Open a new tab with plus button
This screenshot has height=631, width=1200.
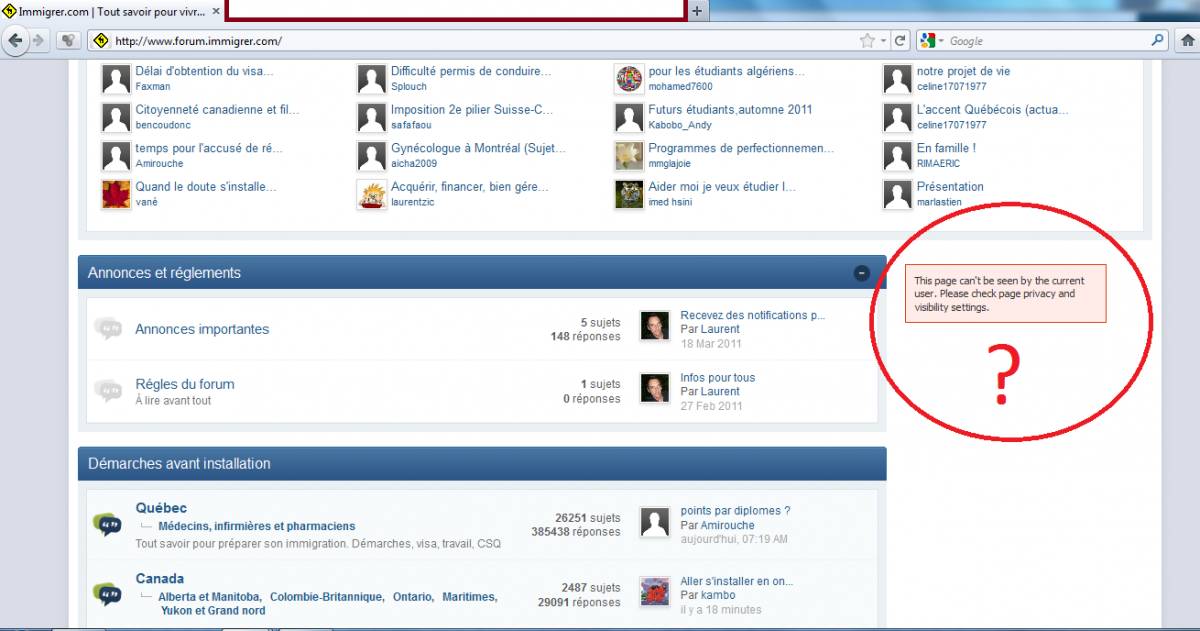tap(697, 11)
